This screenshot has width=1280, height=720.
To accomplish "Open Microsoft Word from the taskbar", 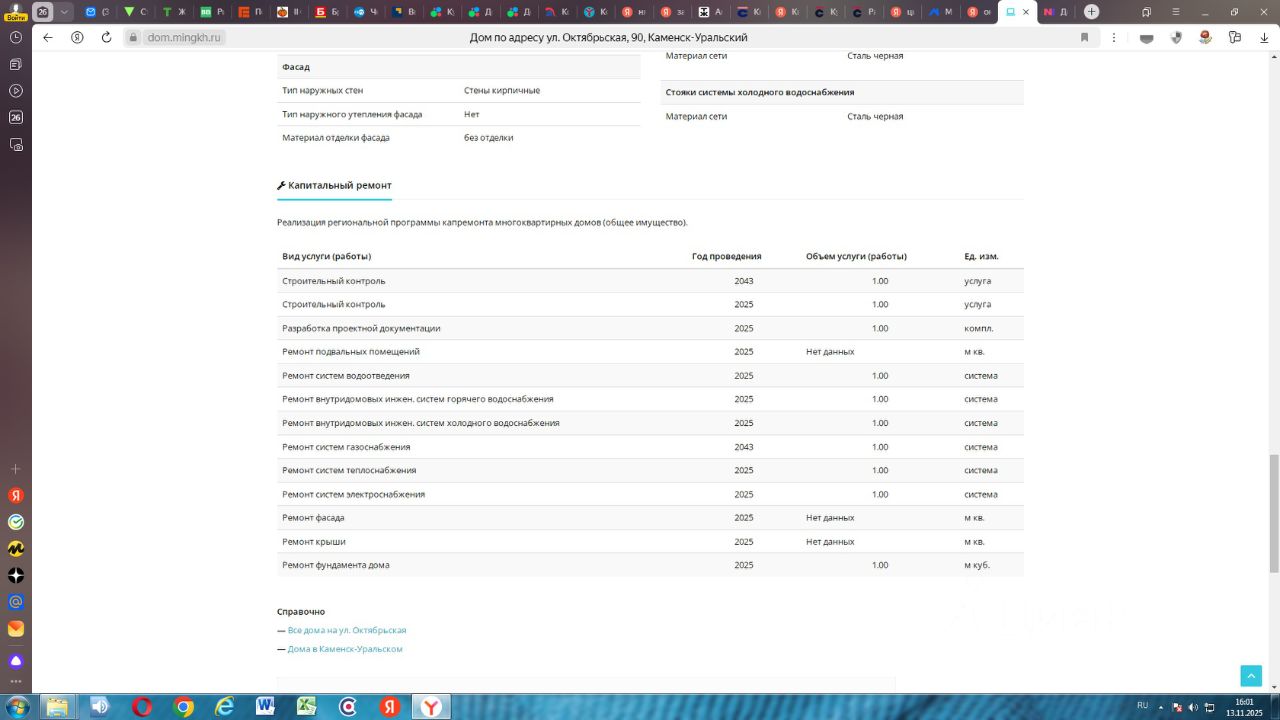I will pos(265,707).
